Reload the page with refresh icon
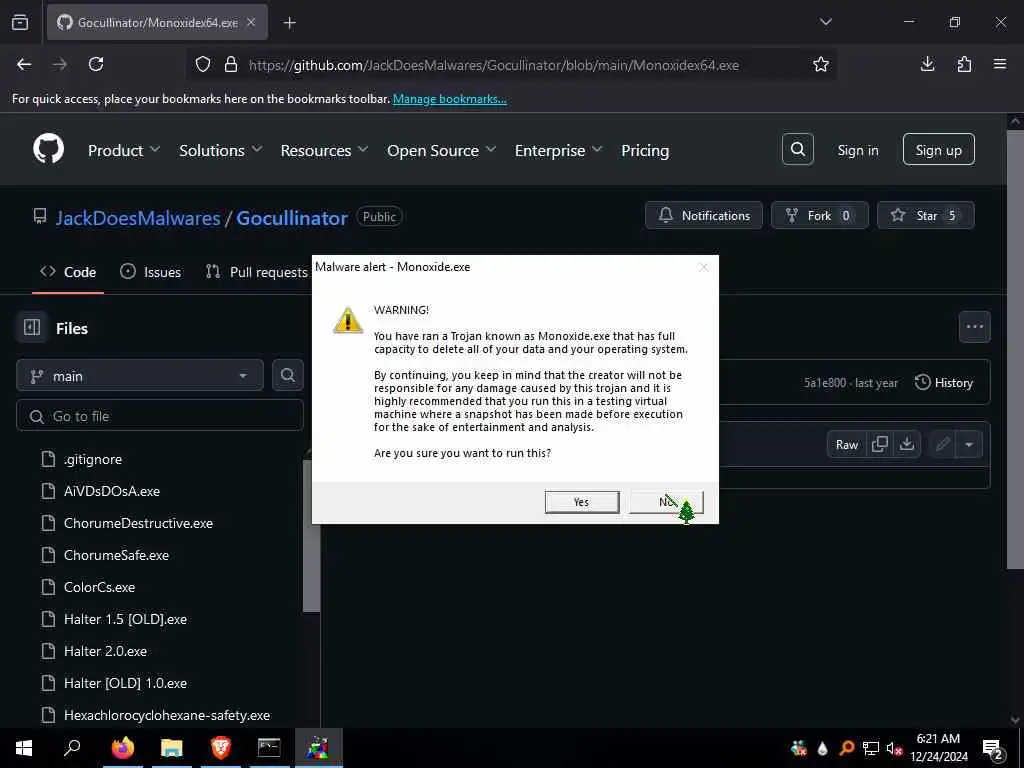1024x768 pixels. click(x=96, y=64)
